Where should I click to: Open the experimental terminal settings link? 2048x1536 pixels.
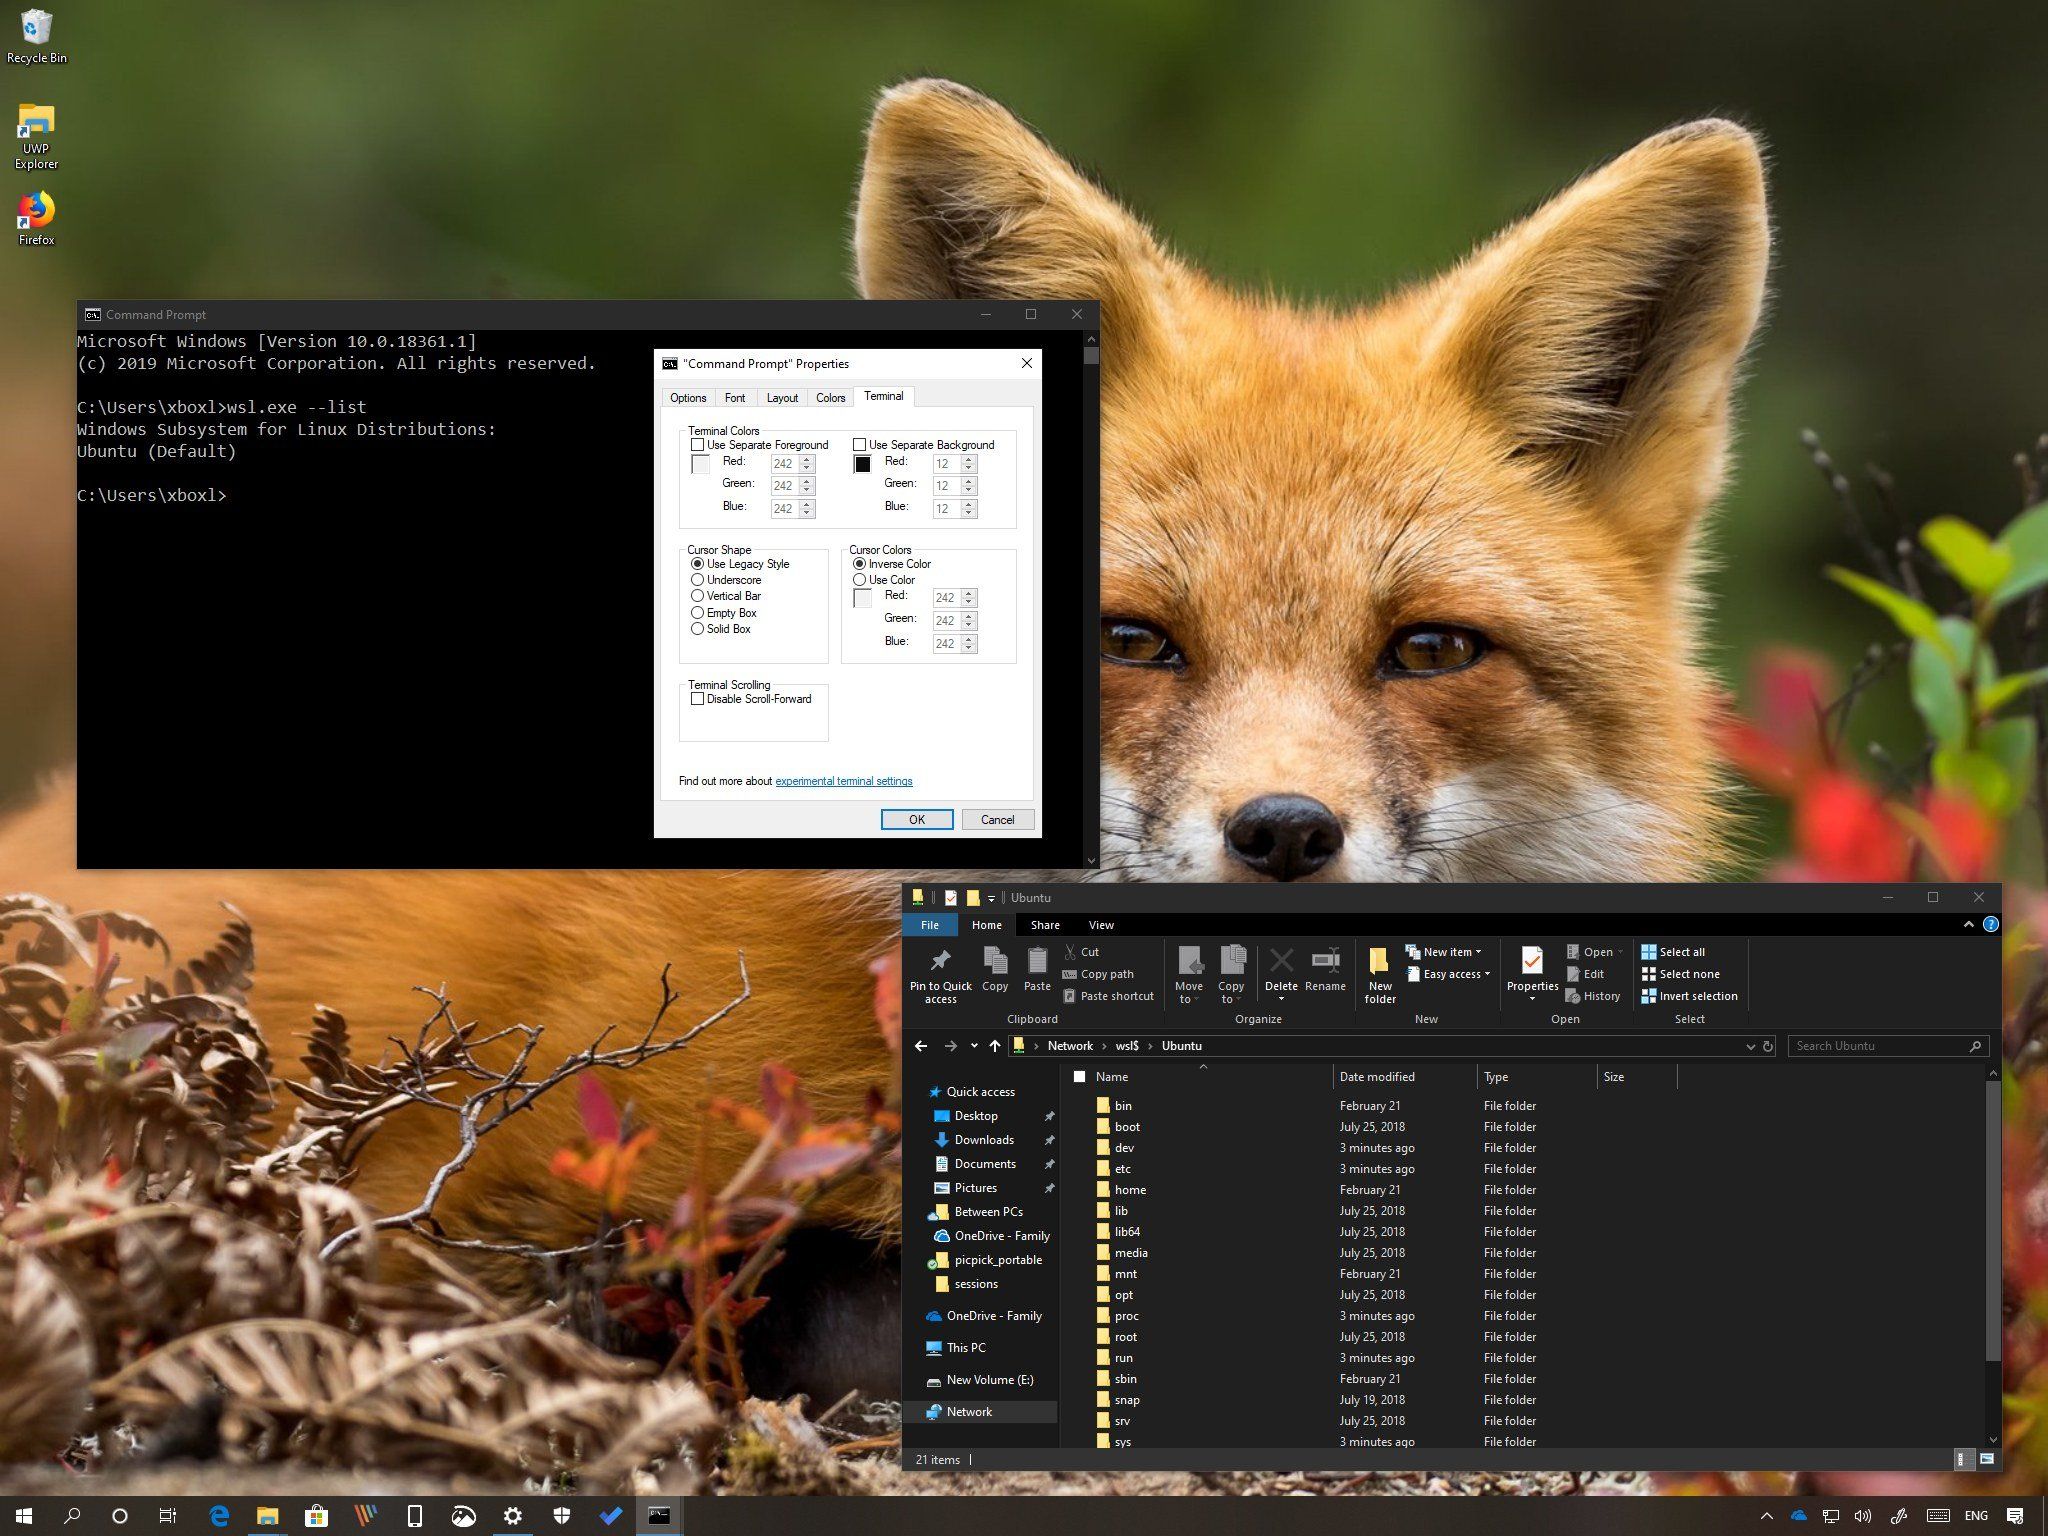coord(843,781)
